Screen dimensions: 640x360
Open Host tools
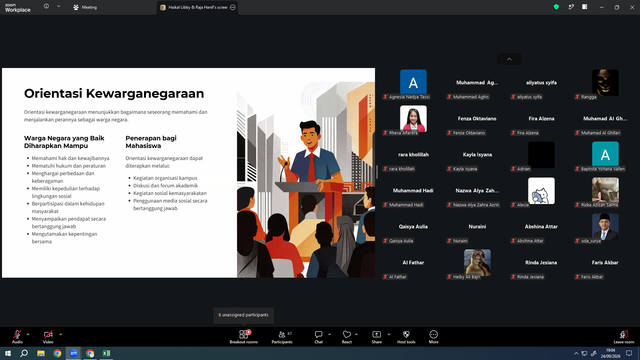(x=406, y=337)
